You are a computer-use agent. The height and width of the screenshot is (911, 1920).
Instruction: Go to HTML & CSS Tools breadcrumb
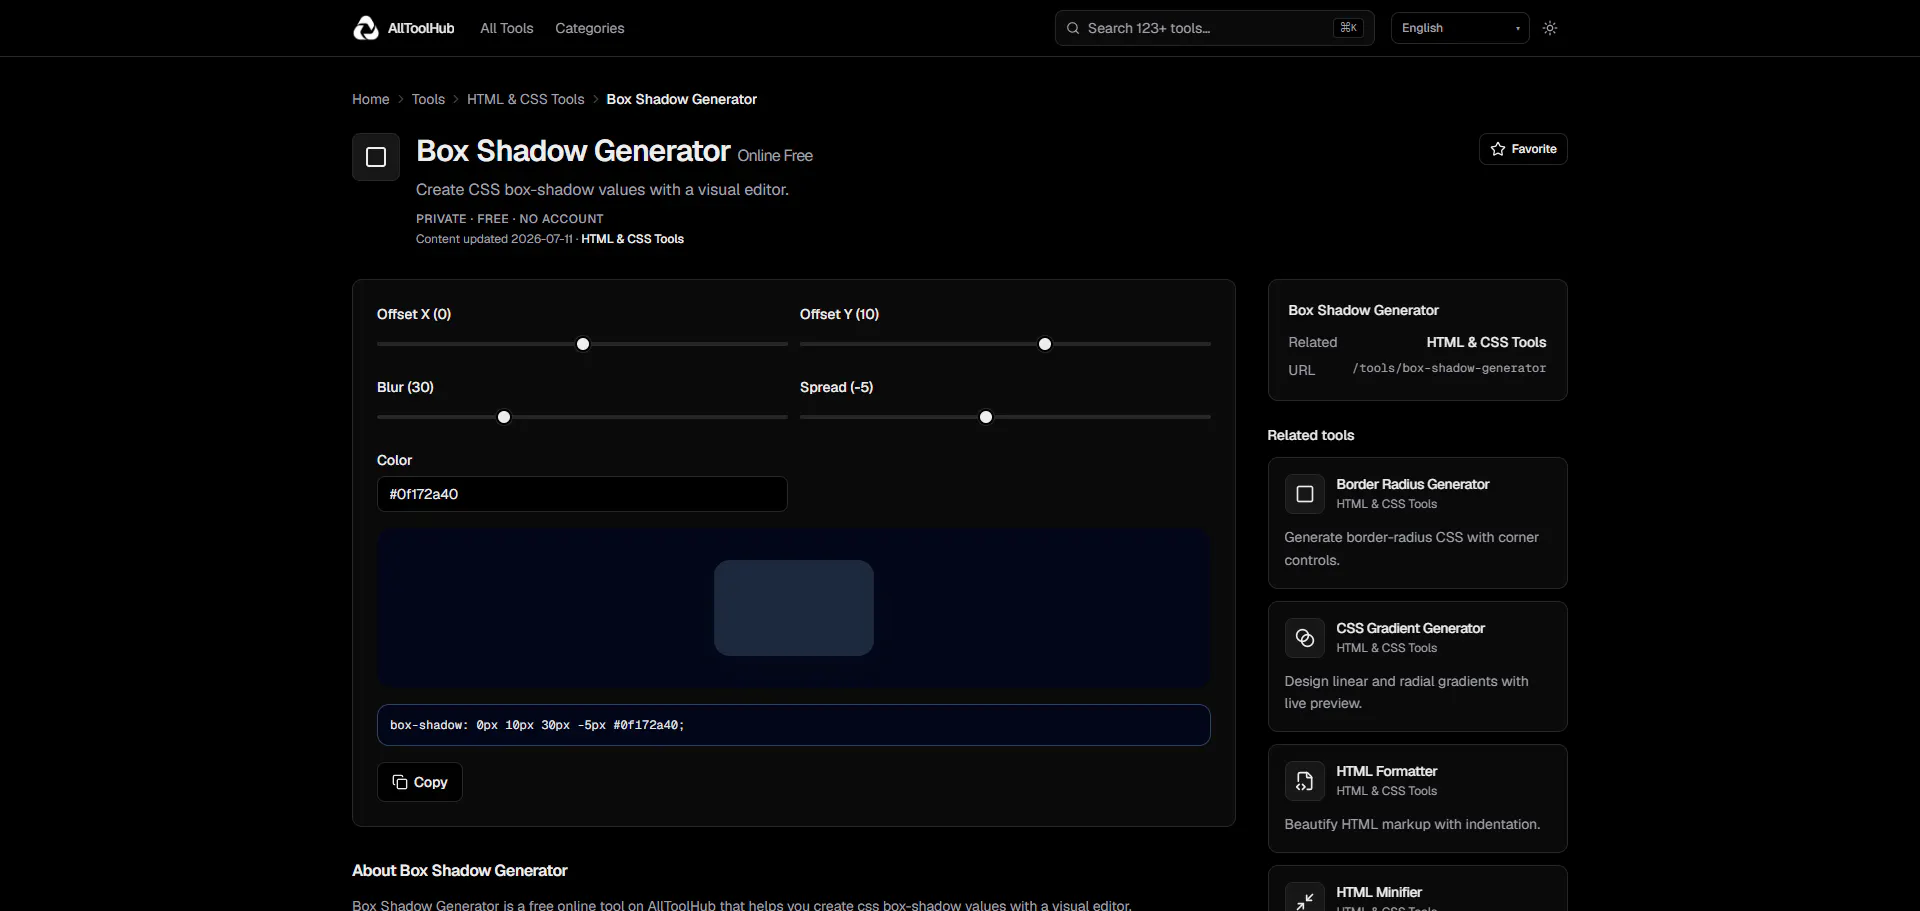(x=526, y=99)
